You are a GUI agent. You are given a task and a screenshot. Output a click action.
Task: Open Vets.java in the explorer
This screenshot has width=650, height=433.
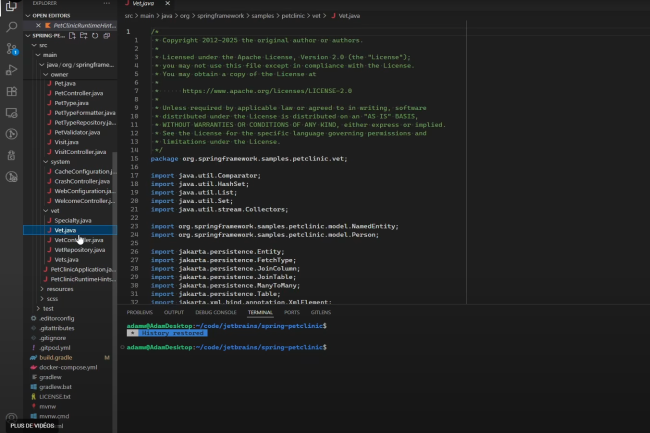(66, 260)
